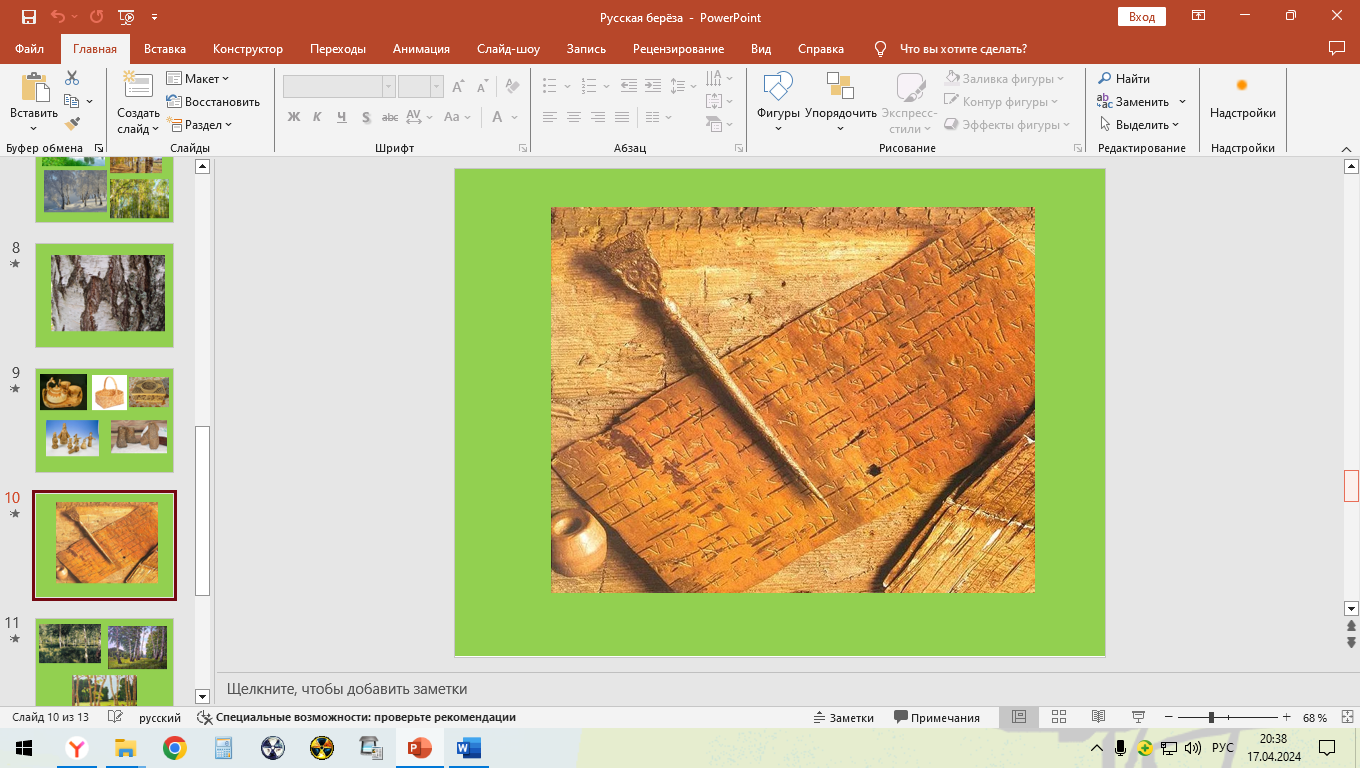1360x768 pixels.
Task: Toggle the Заметки notes pane
Action: tap(843, 717)
